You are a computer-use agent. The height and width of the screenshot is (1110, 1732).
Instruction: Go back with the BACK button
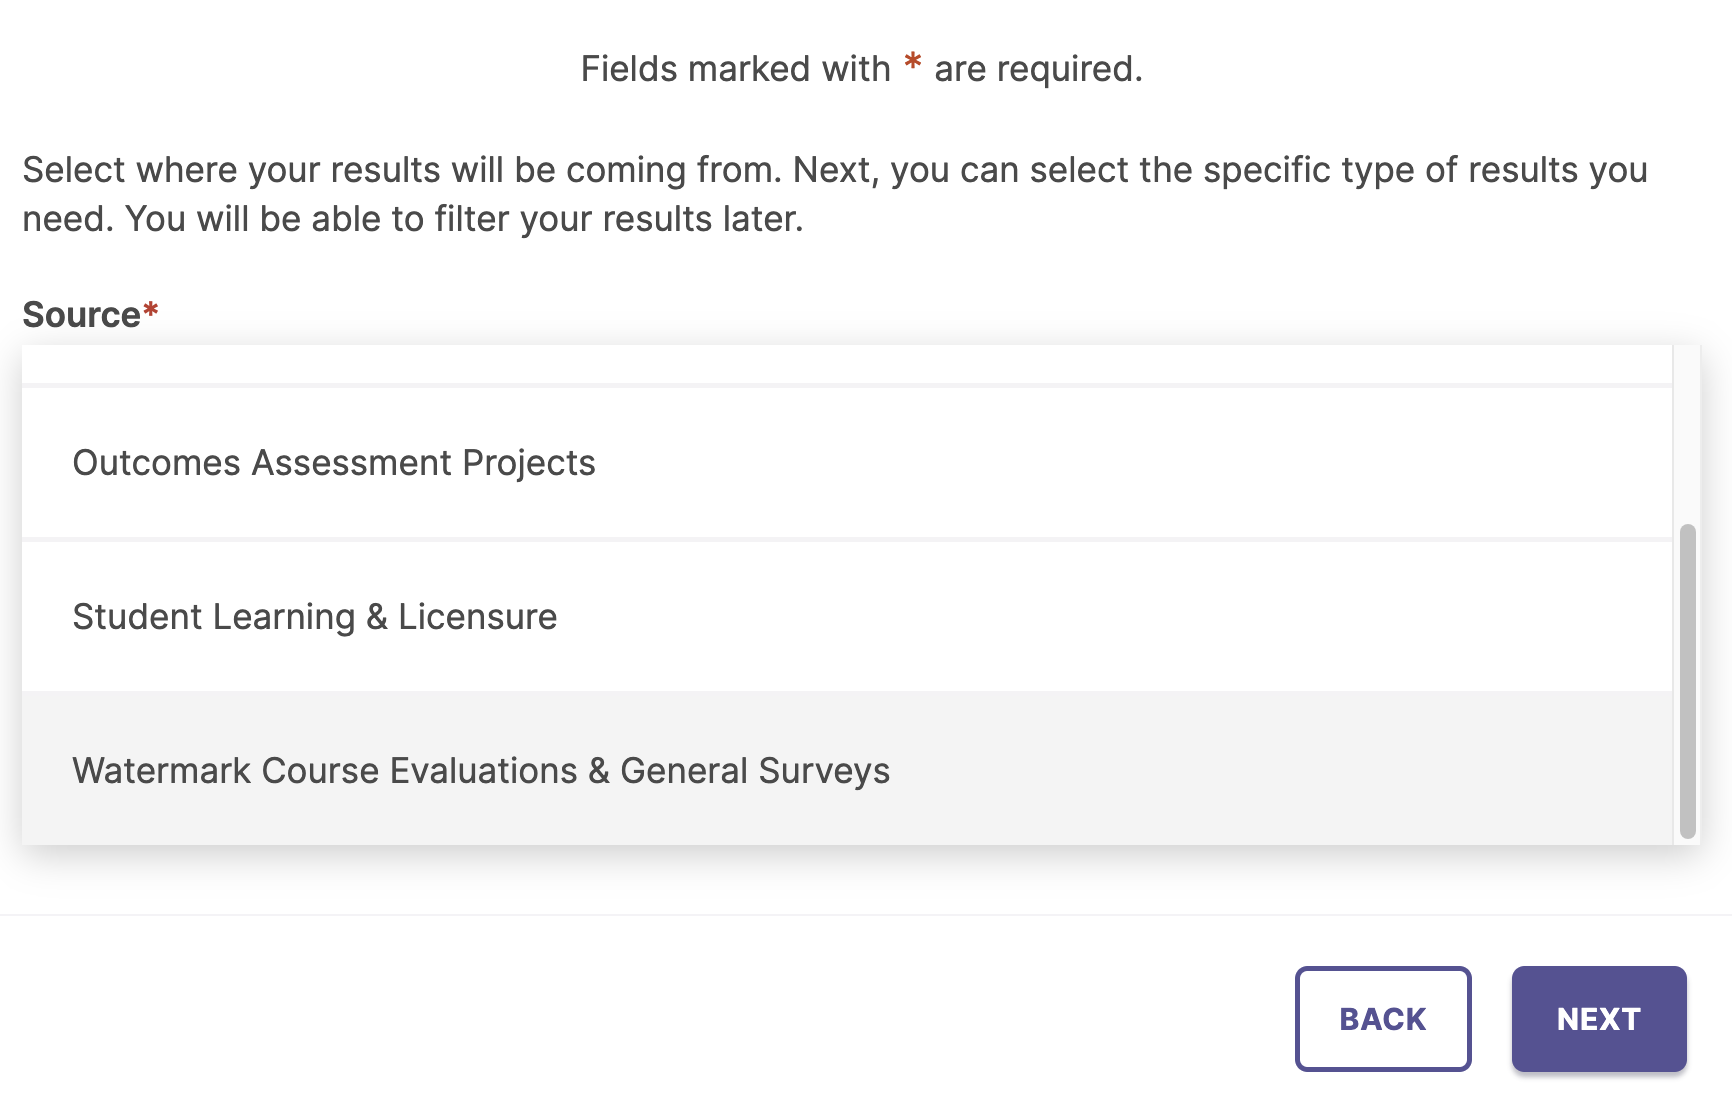click(1382, 1019)
